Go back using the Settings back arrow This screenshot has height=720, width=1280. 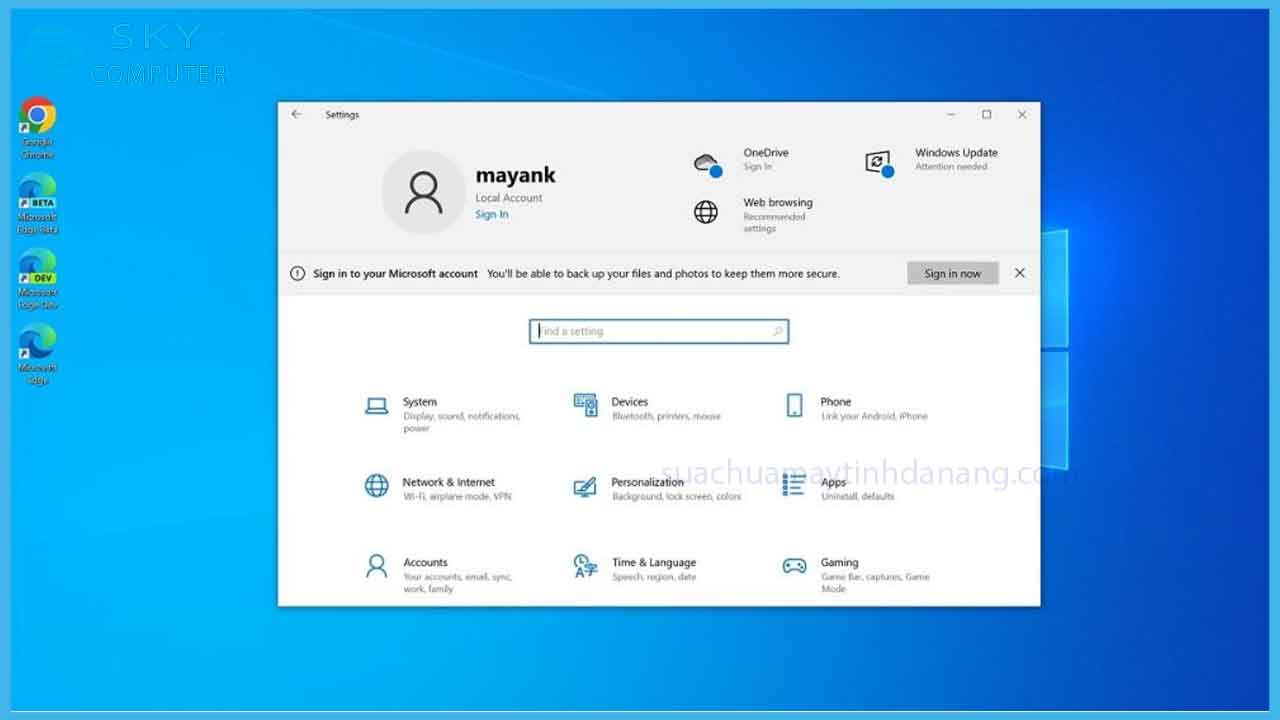click(296, 115)
